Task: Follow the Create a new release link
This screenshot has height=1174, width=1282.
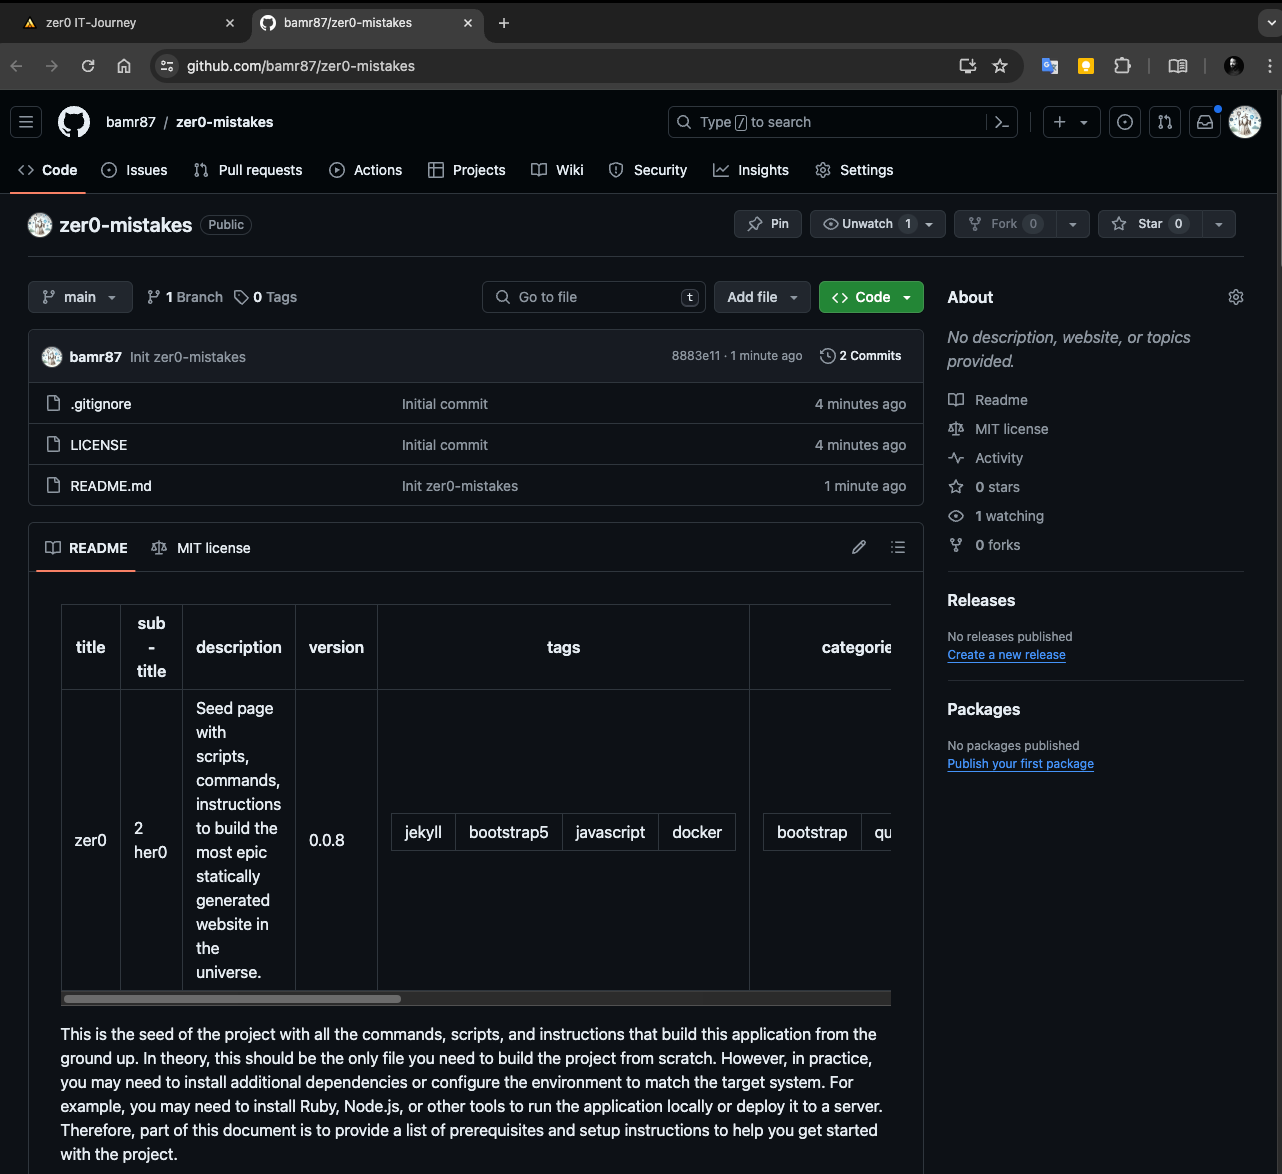Action: (1006, 655)
